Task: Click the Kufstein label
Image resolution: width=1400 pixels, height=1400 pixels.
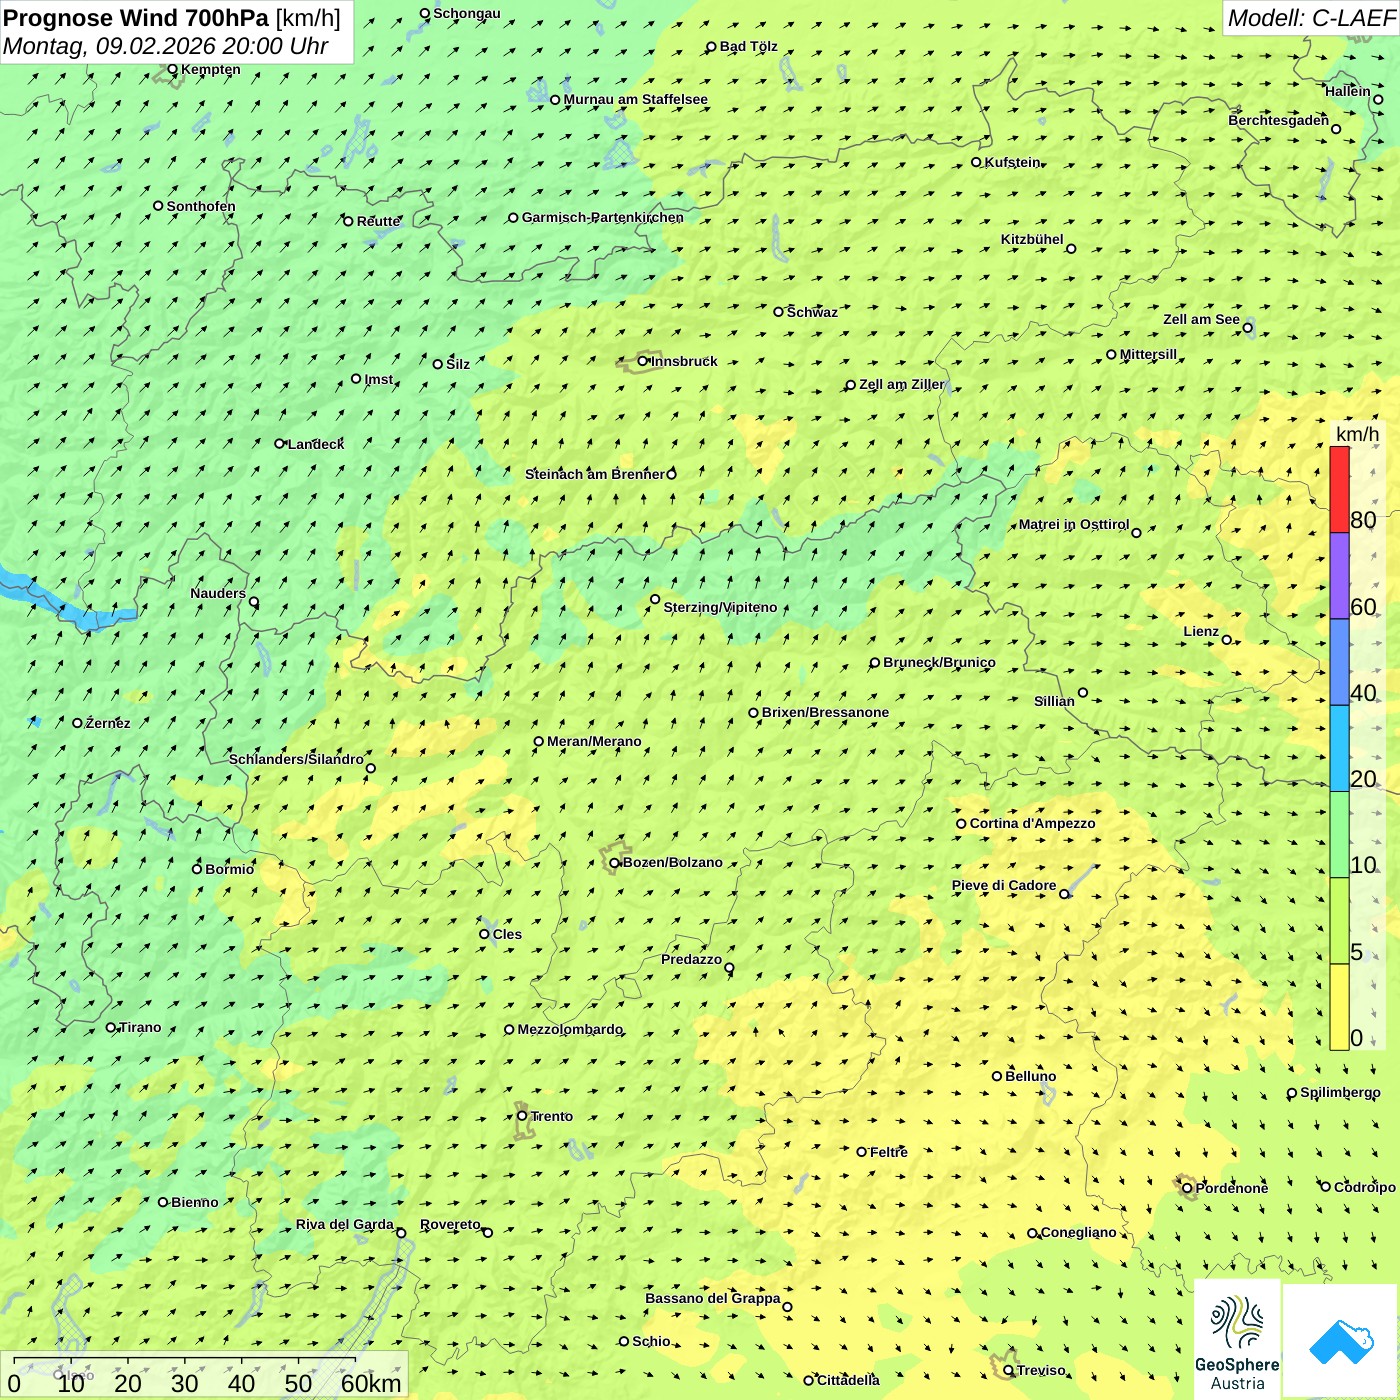Action: [1013, 162]
